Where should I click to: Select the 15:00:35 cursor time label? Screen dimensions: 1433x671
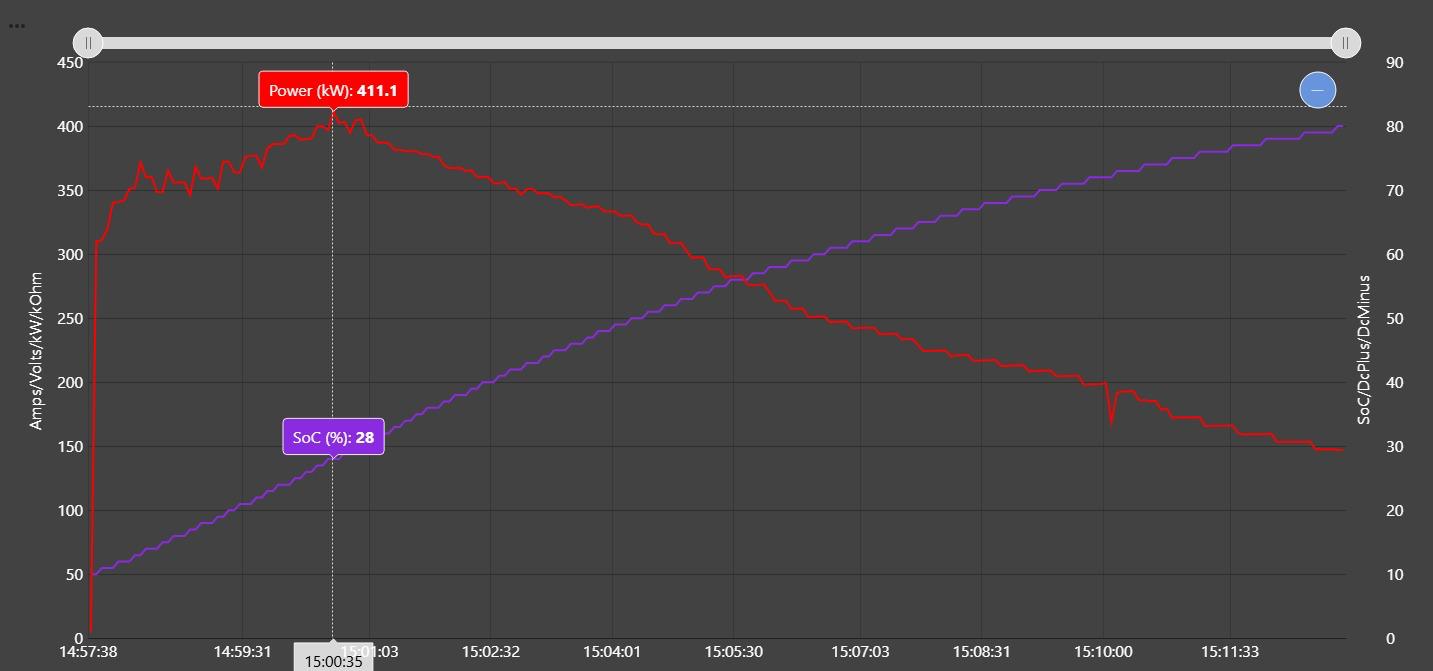point(333,661)
